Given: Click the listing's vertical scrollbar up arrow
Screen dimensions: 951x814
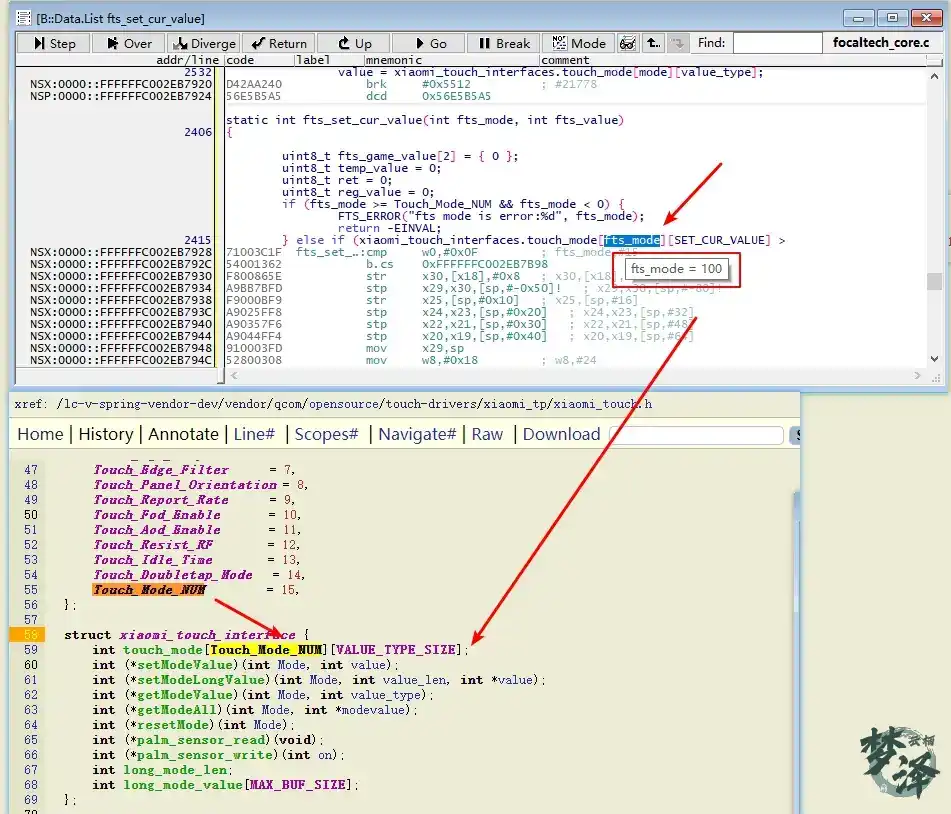Looking at the screenshot, I should coord(934,76).
